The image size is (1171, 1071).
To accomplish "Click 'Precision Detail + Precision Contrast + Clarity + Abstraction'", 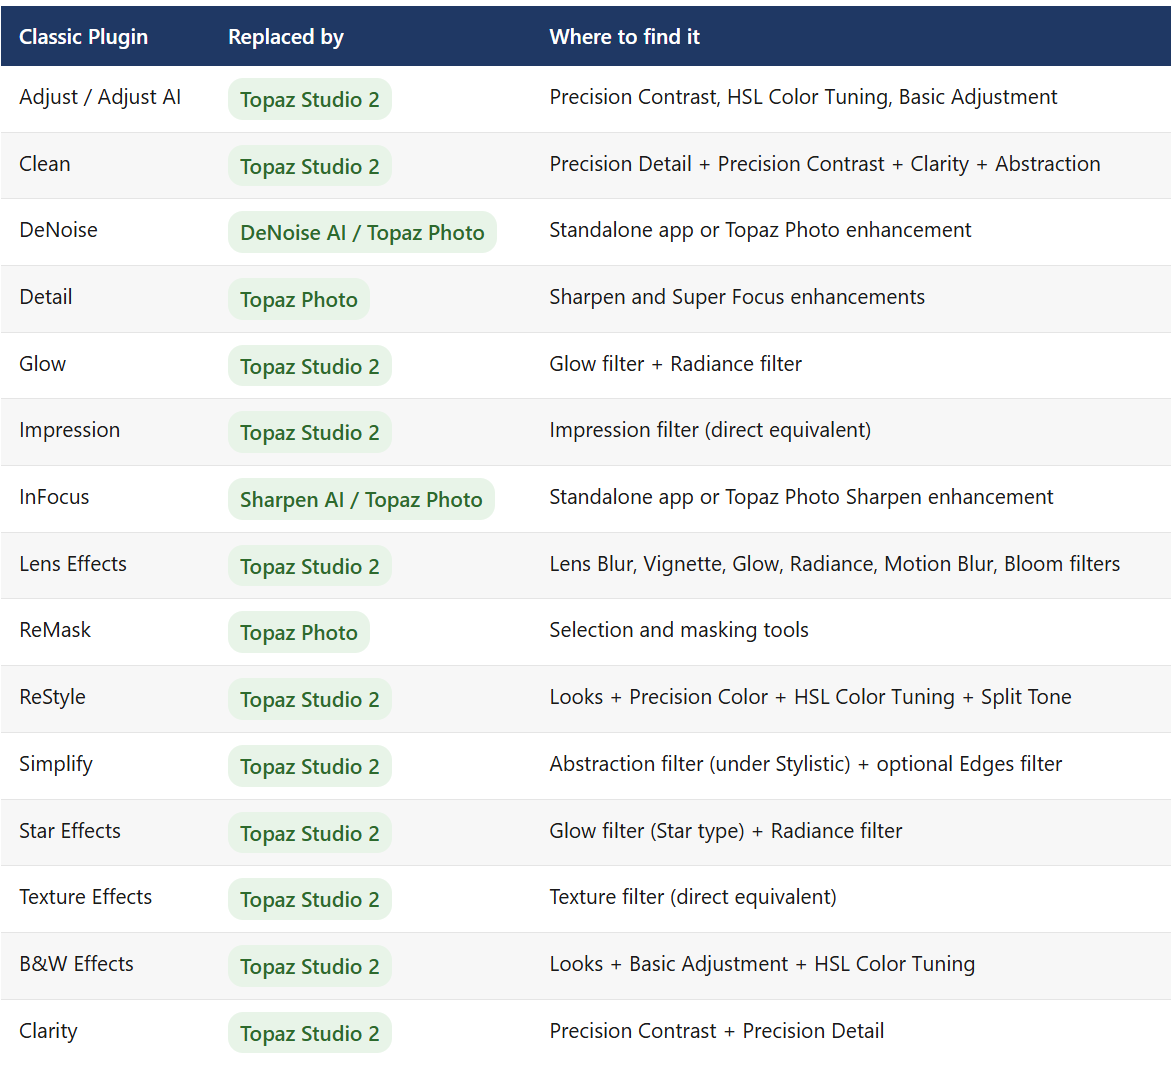I will click(x=824, y=164).
